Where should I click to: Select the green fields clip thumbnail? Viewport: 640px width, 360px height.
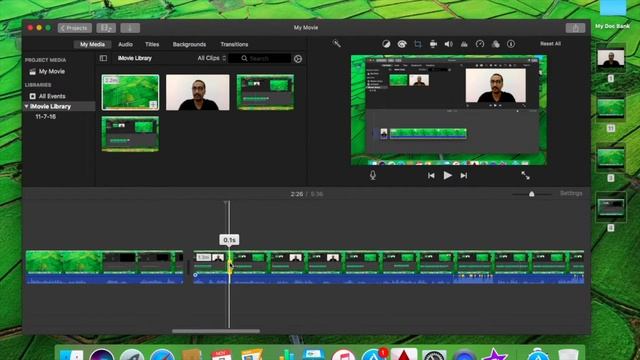tap(130, 92)
